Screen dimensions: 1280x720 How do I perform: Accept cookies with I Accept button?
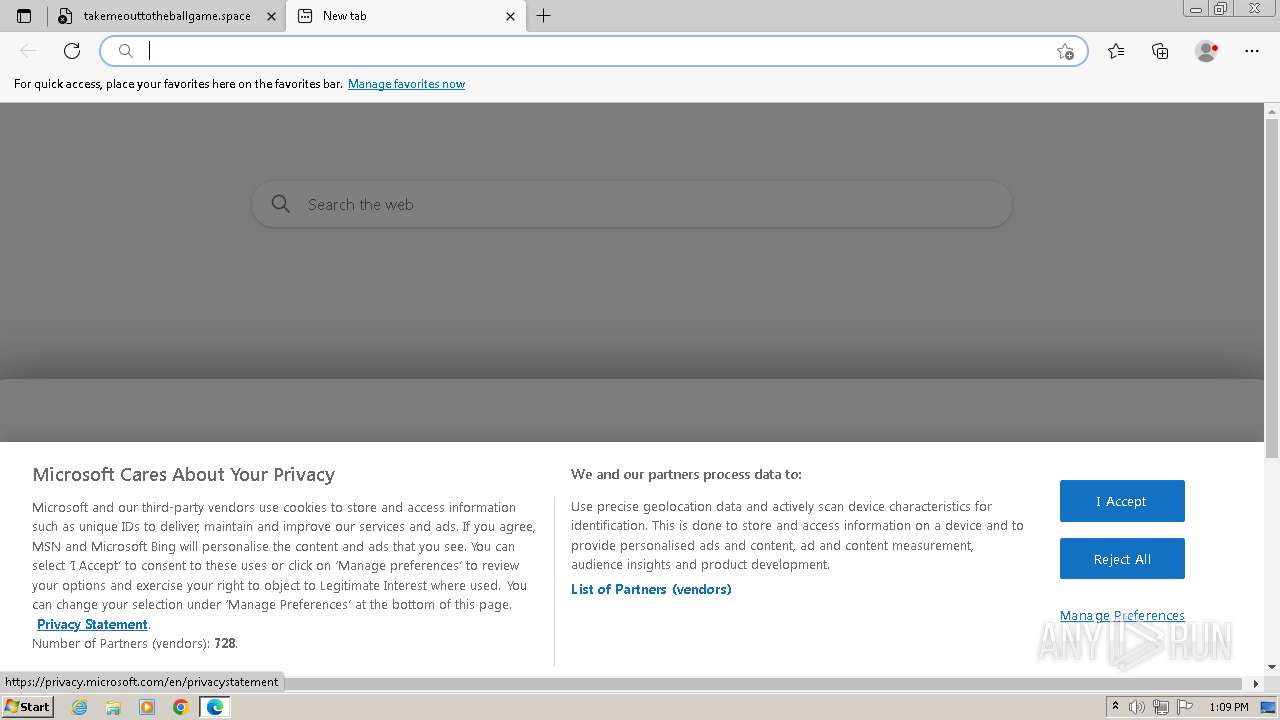click(x=1122, y=501)
